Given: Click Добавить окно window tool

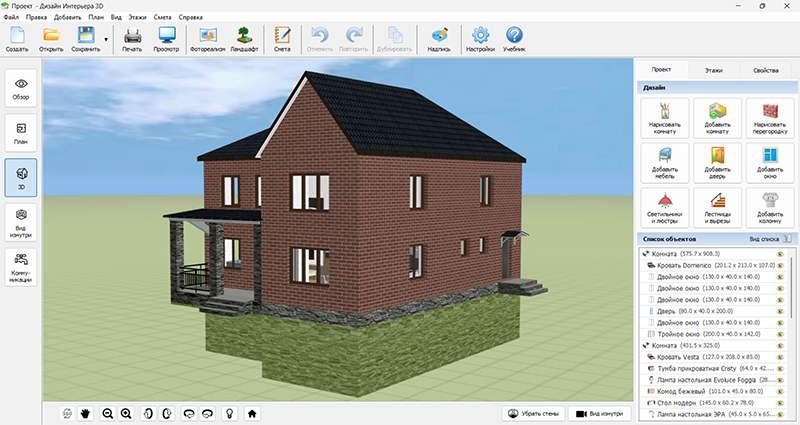Looking at the screenshot, I should click(x=770, y=163).
